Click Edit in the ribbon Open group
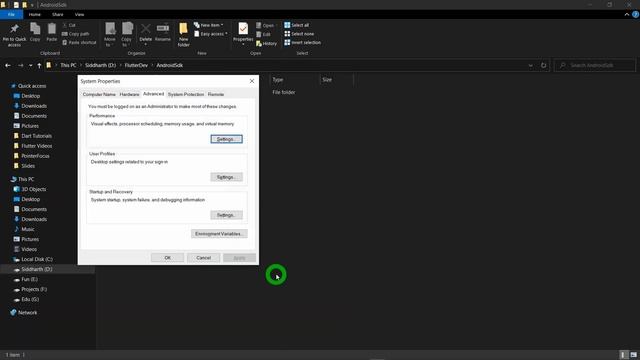640x360 pixels. click(x=263, y=34)
